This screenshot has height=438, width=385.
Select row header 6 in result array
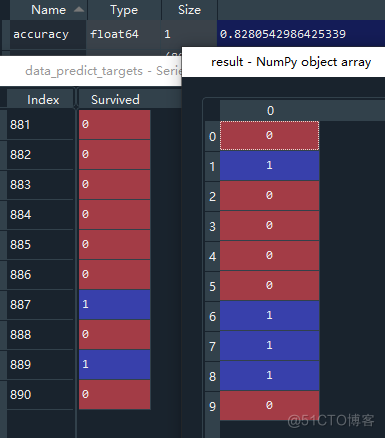click(x=212, y=316)
